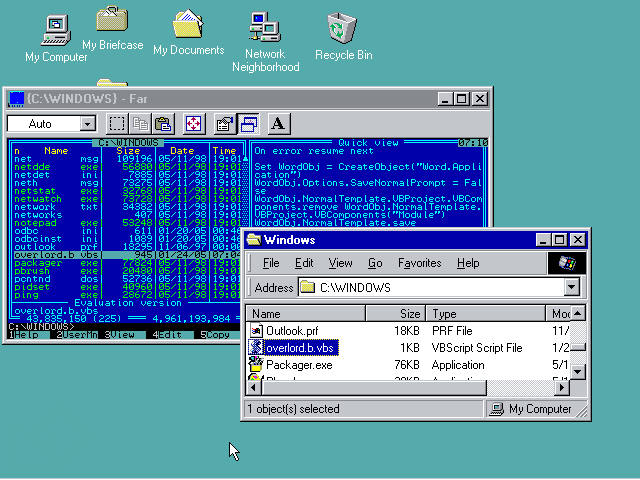Select the packager row in Far panel
The width and height of the screenshot is (640, 480).
pos(127,263)
